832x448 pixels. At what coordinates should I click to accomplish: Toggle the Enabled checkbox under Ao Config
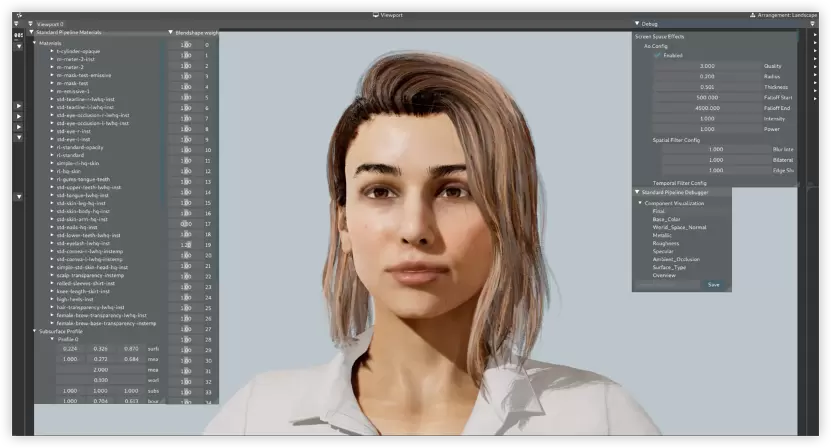click(x=657, y=55)
